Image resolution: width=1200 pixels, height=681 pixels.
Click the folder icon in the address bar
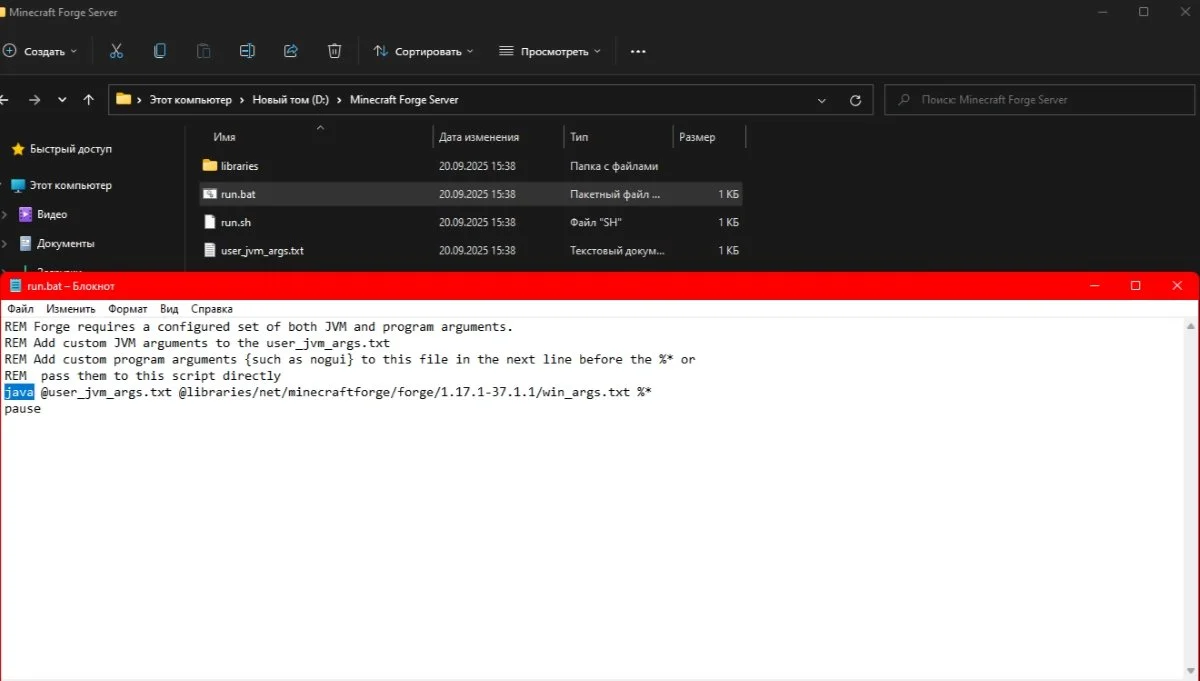click(x=124, y=100)
